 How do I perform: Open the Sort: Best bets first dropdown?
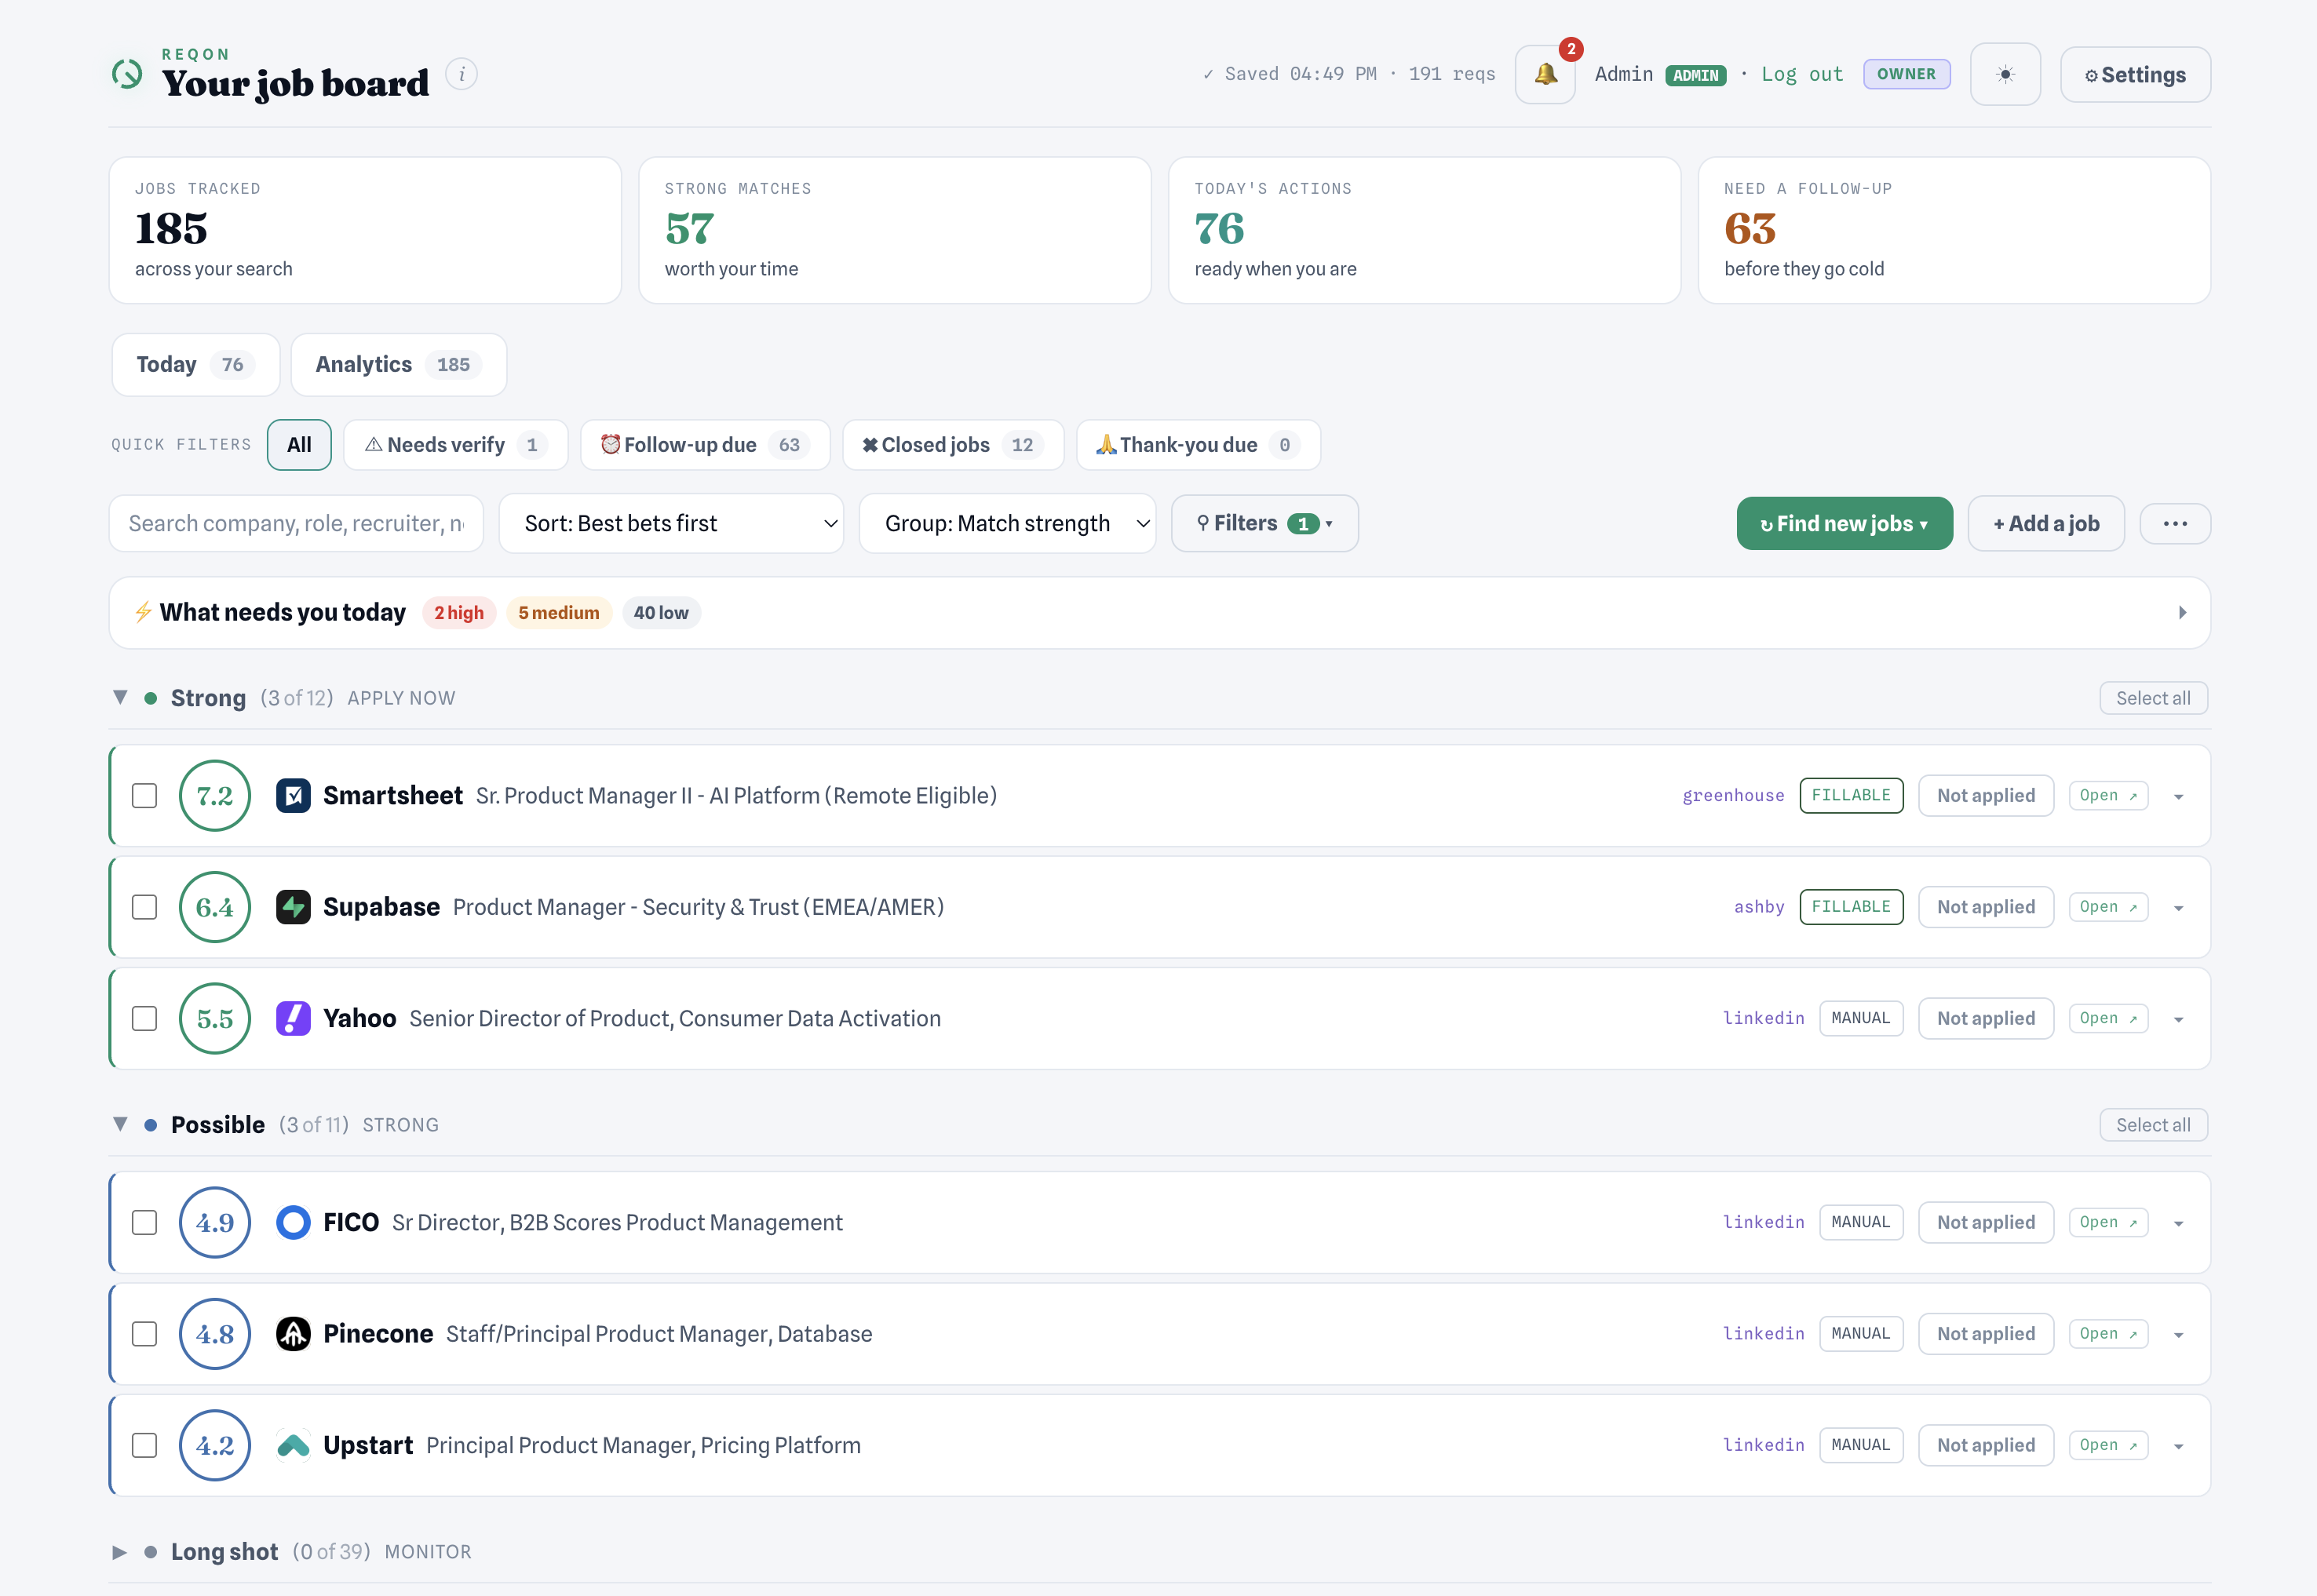(x=671, y=523)
